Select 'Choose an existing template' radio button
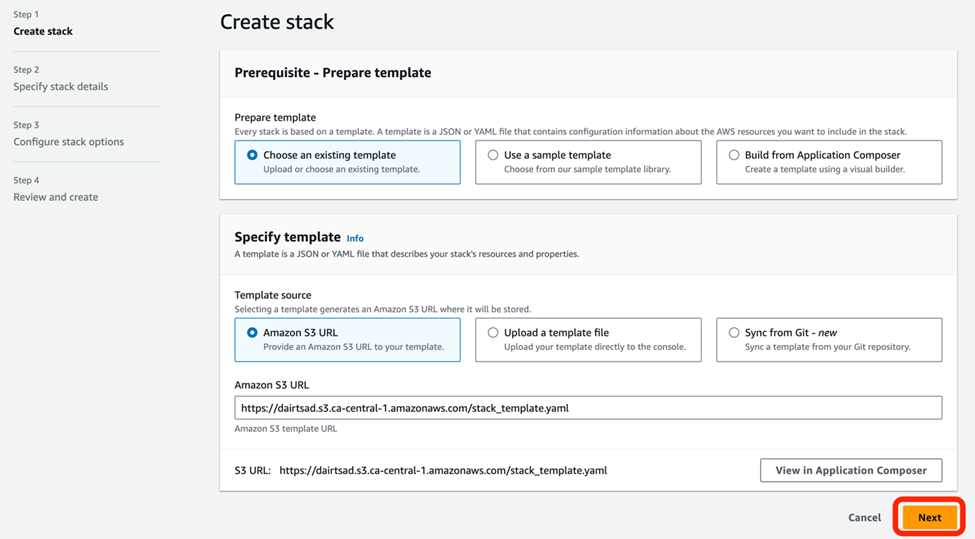This screenshot has height=539, width=975. tap(252, 155)
